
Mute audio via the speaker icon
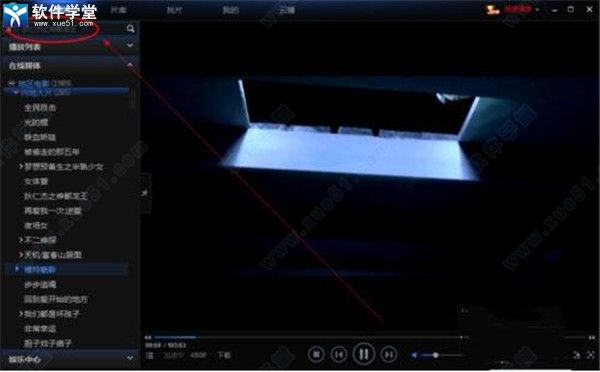tap(414, 355)
